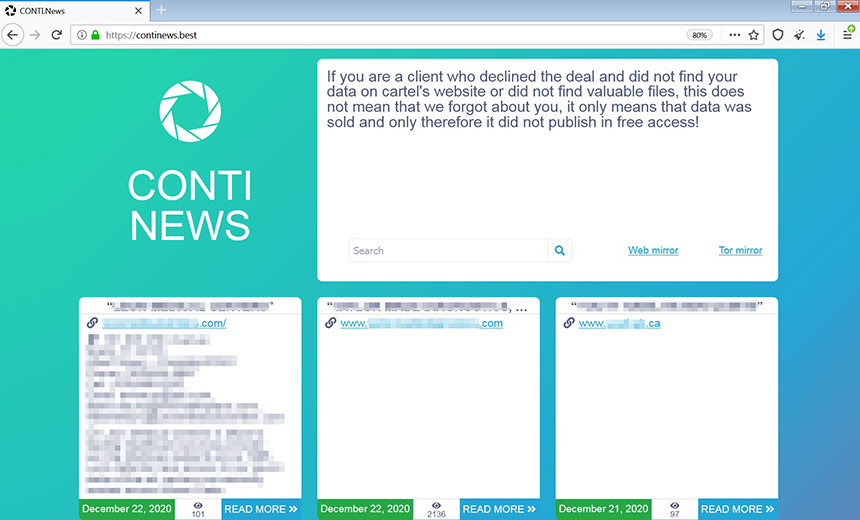This screenshot has width=860, height=520.
Task: Open the Web mirror link
Action: (653, 250)
